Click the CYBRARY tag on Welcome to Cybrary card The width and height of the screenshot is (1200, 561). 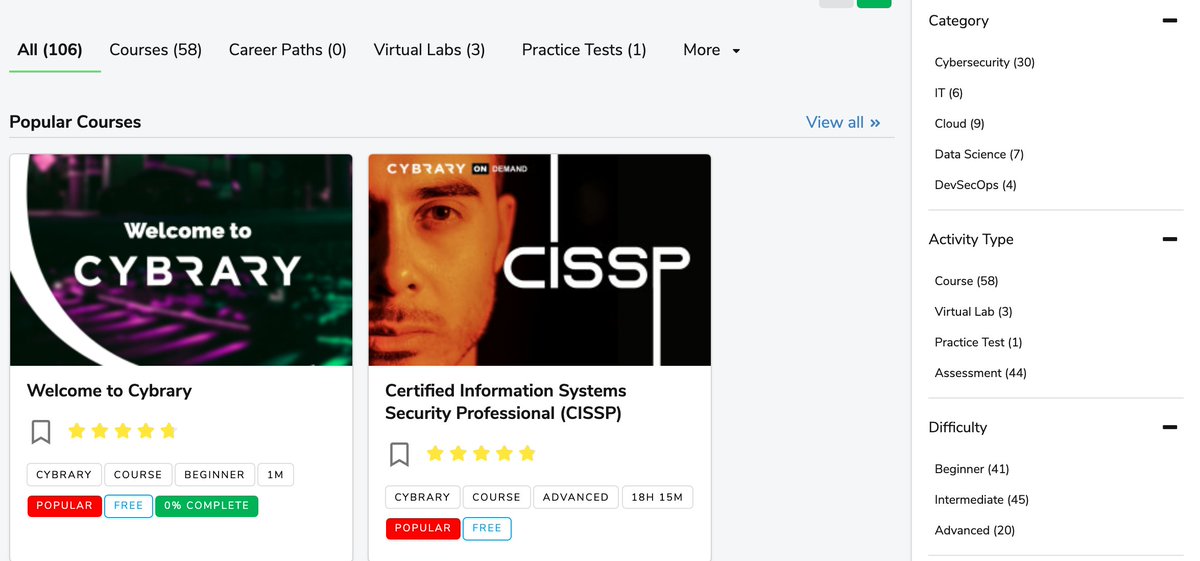[x=64, y=475]
